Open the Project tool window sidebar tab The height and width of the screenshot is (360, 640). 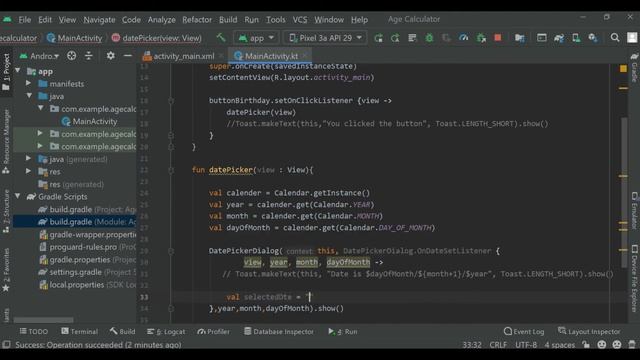tap(6, 73)
